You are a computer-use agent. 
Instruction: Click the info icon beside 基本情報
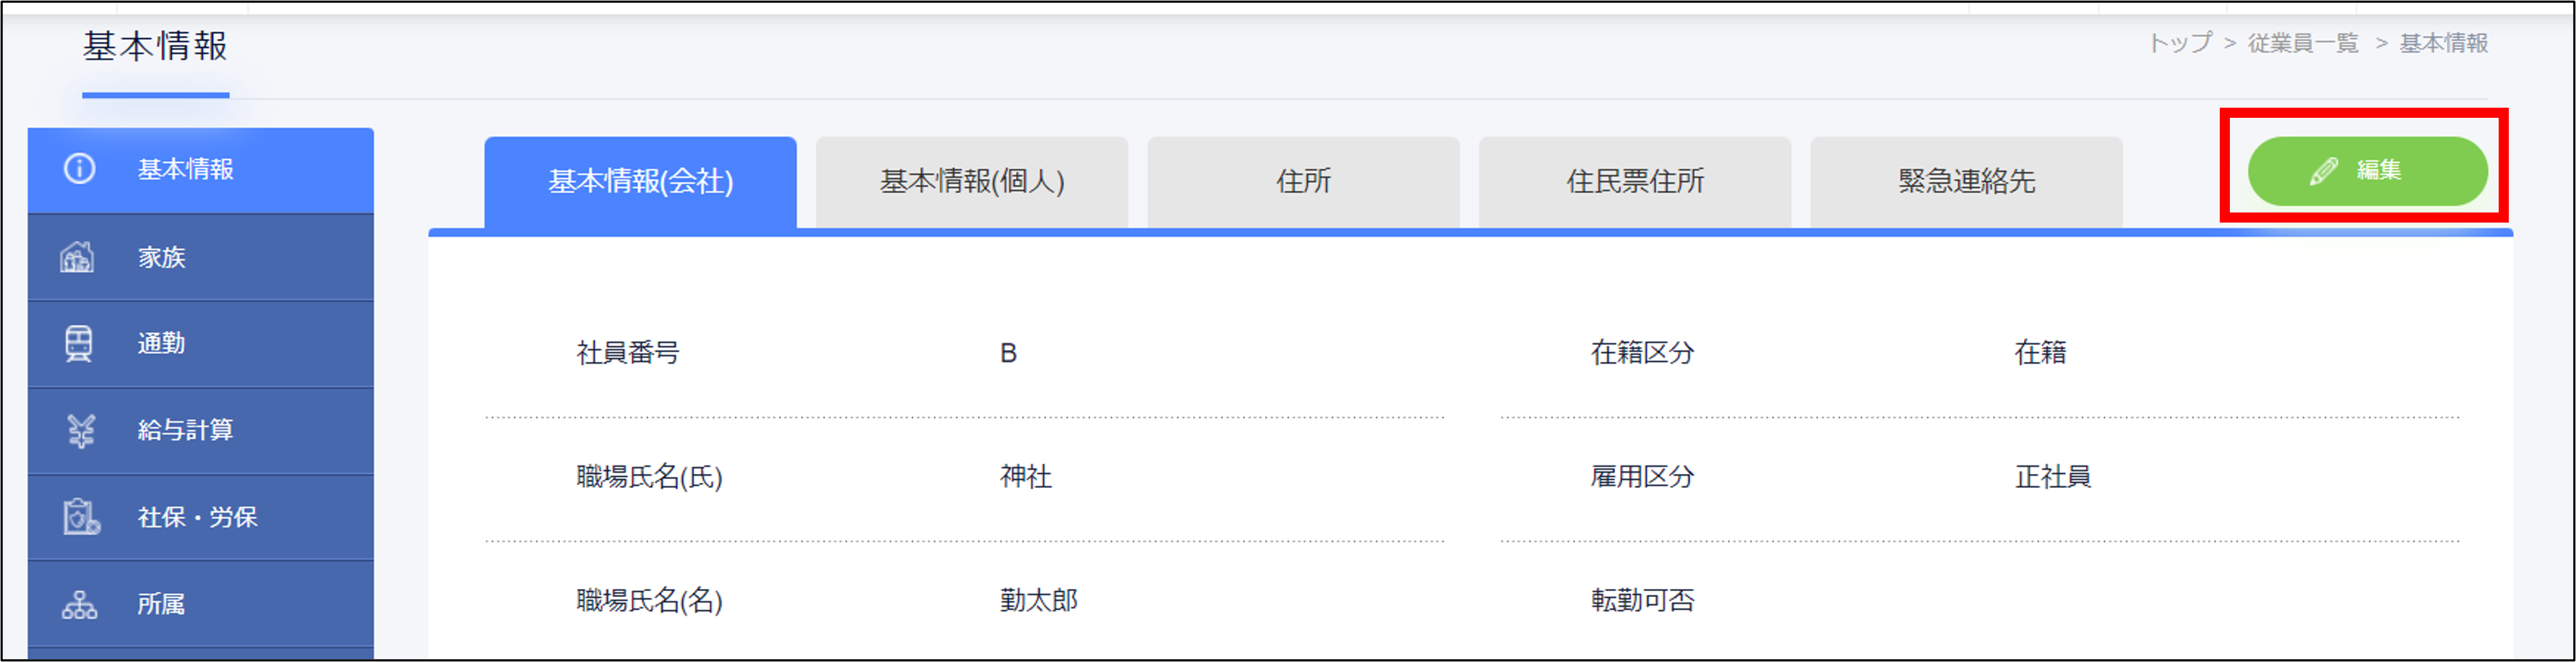[x=80, y=169]
